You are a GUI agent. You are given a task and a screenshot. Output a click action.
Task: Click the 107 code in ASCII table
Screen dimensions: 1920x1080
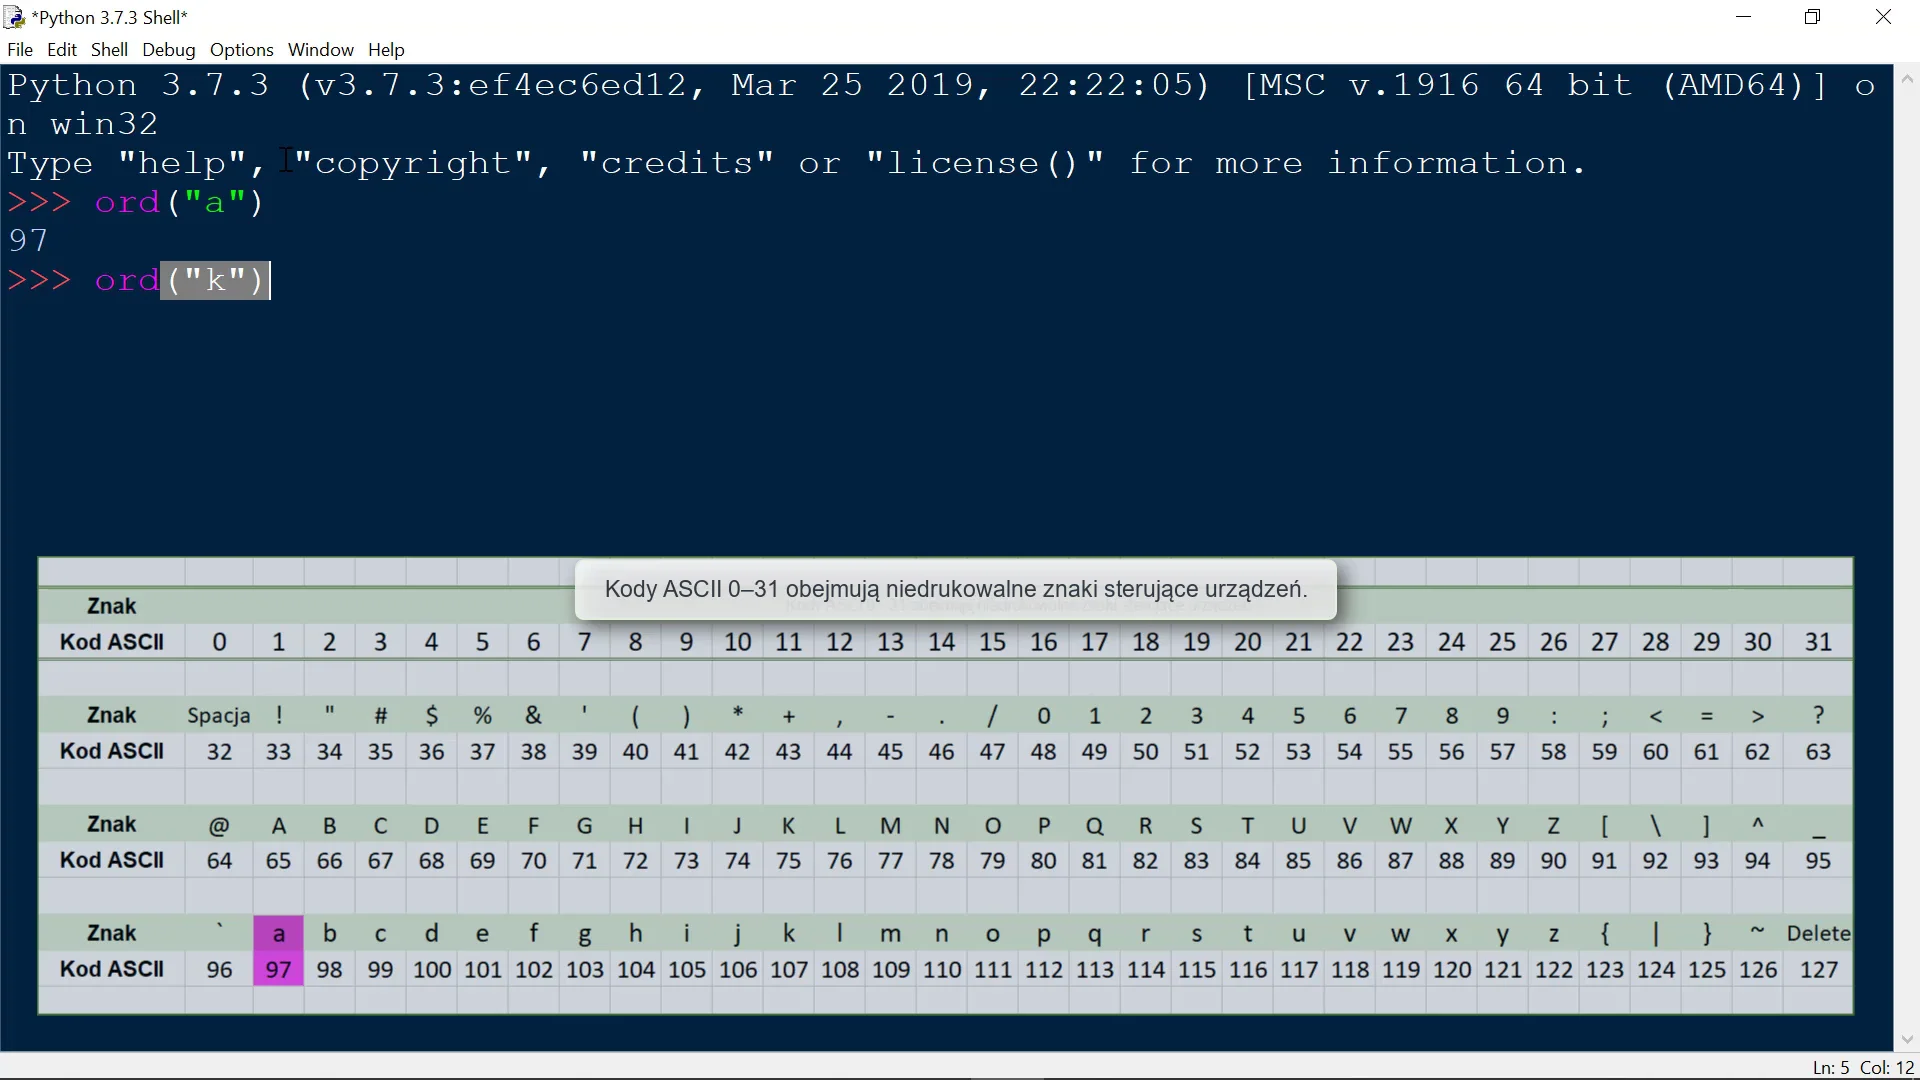pos(789,970)
